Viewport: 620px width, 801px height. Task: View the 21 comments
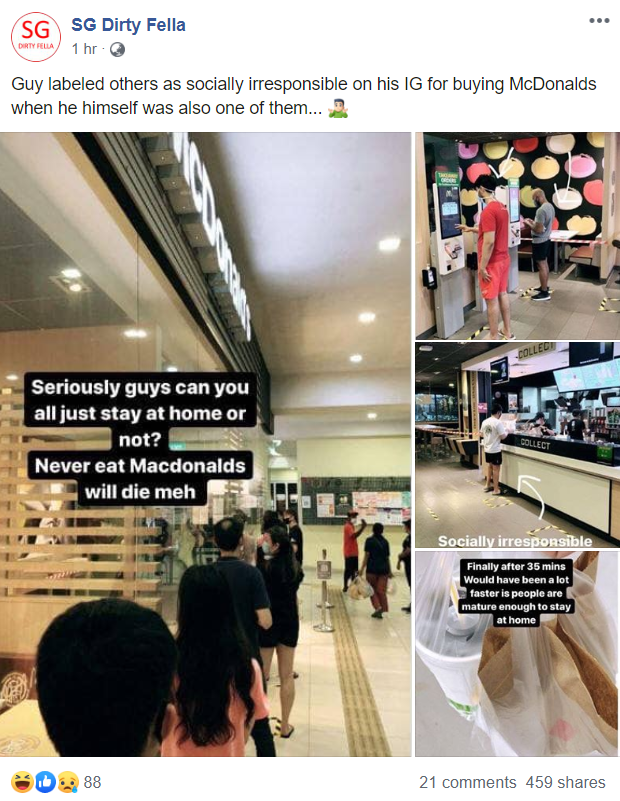pos(468,782)
